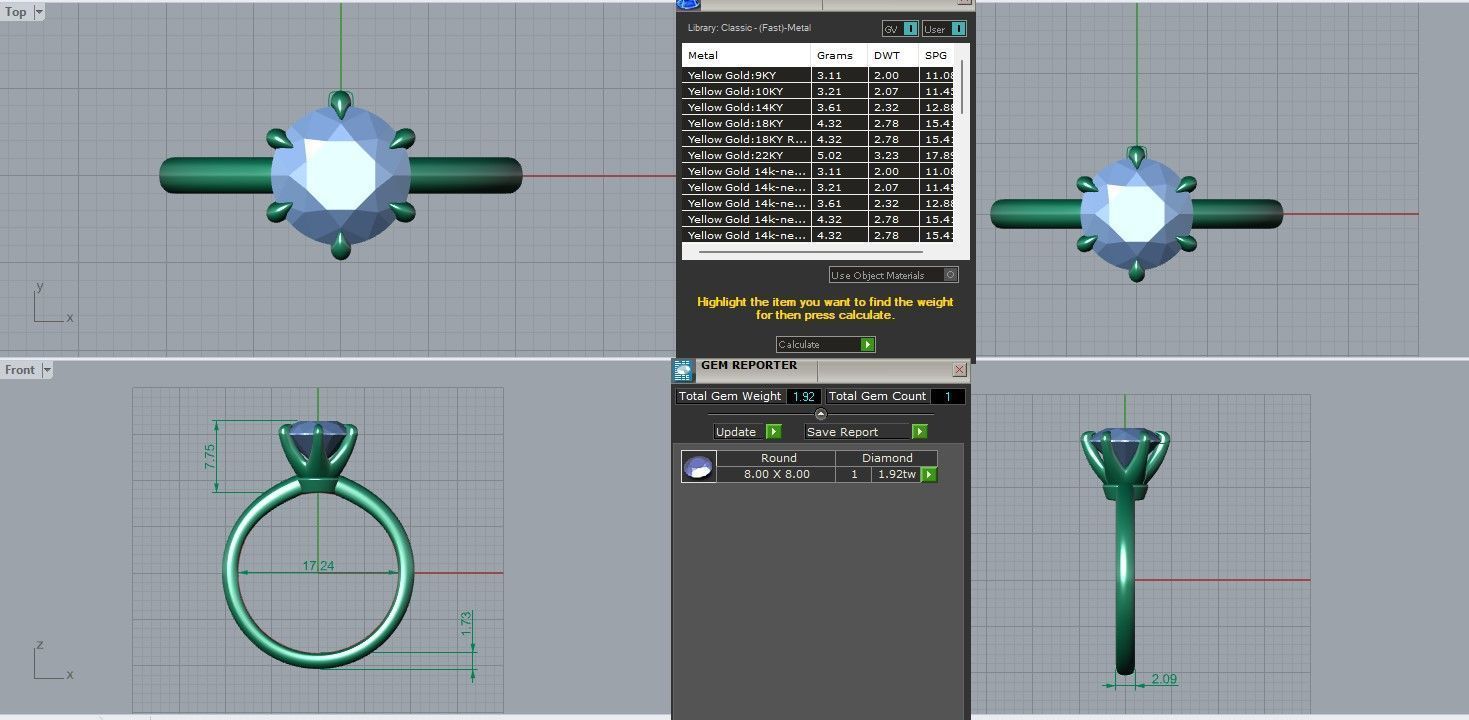Click the 2.00 DWT cell for Yellow Gold:9KY
This screenshot has height=720, width=1469.
point(892,75)
